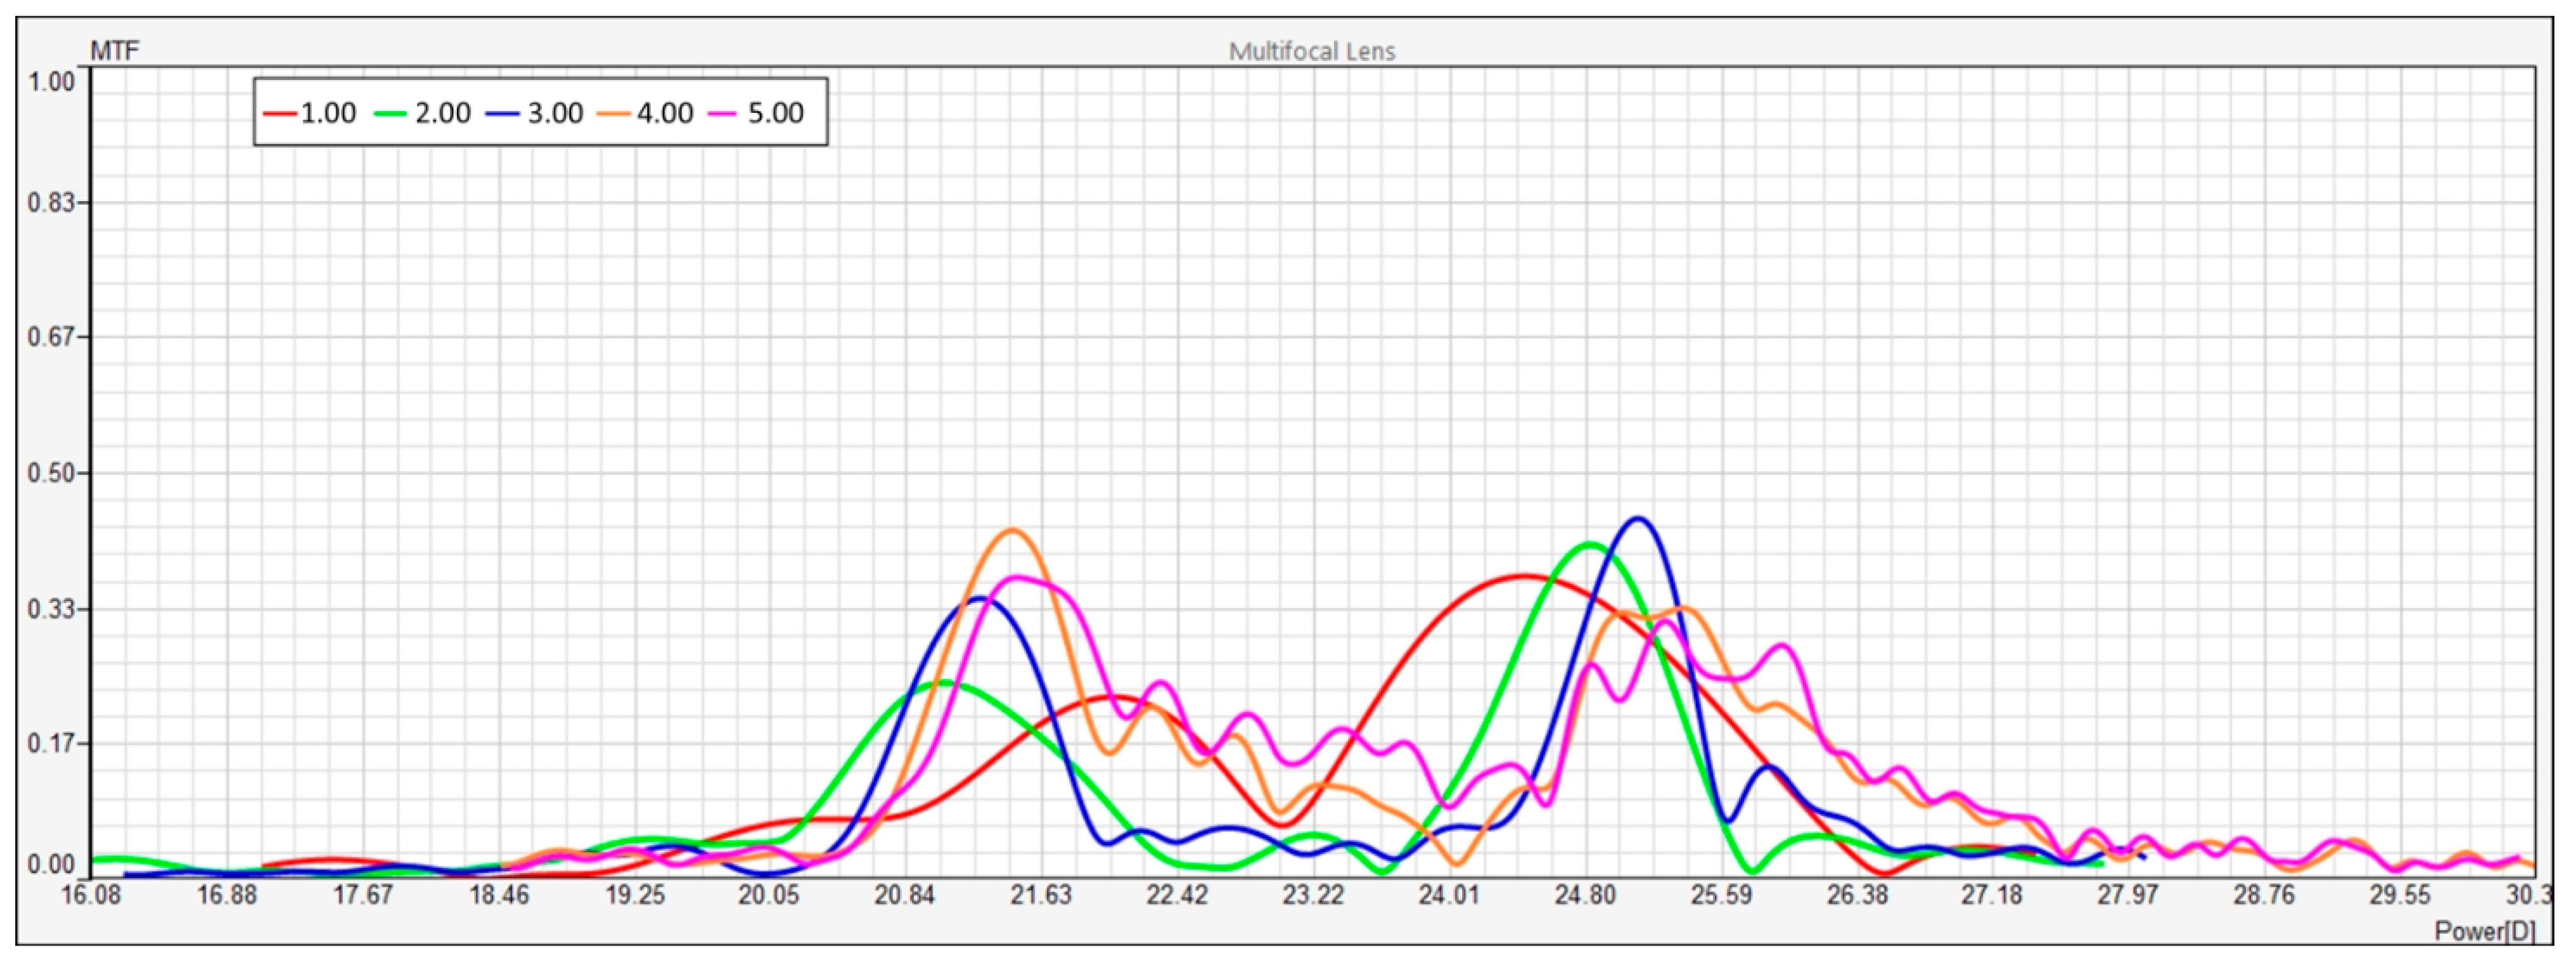
Task: Click the 0.50 y-axis tick label
Action: point(51,473)
